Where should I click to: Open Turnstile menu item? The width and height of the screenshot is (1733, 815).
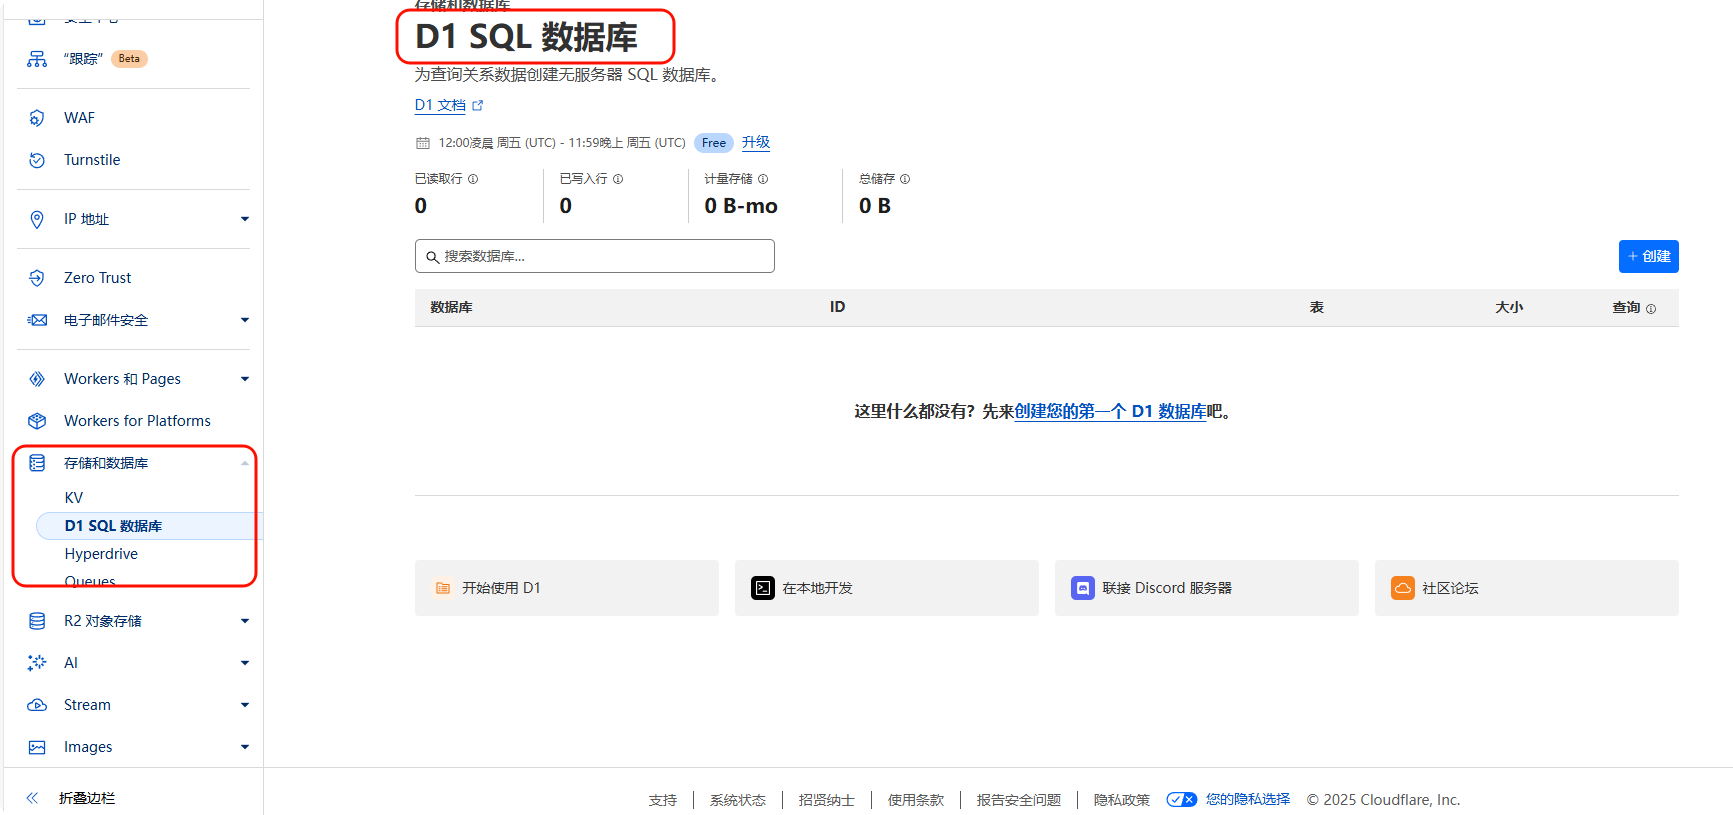tap(92, 160)
